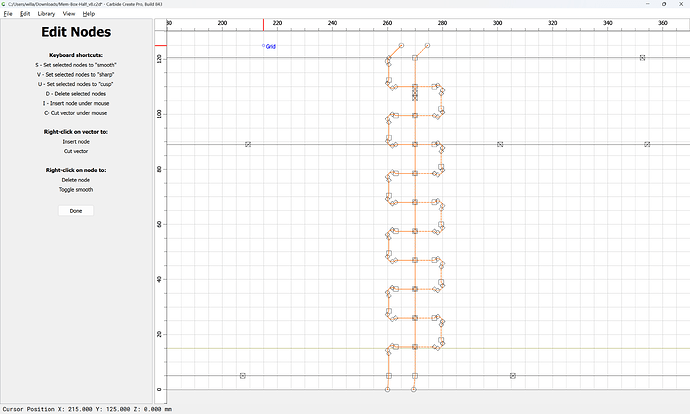
Task: Open the Edit menu
Action: coord(25,14)
